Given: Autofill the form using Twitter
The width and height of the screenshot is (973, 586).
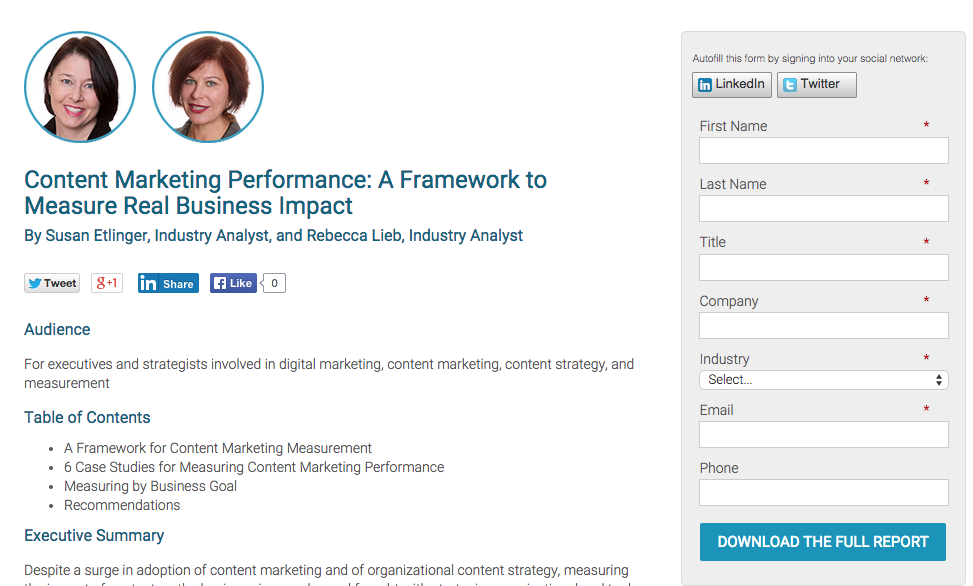Looking at the screenshot, I should pyautogui.click(x=817, y=84).
